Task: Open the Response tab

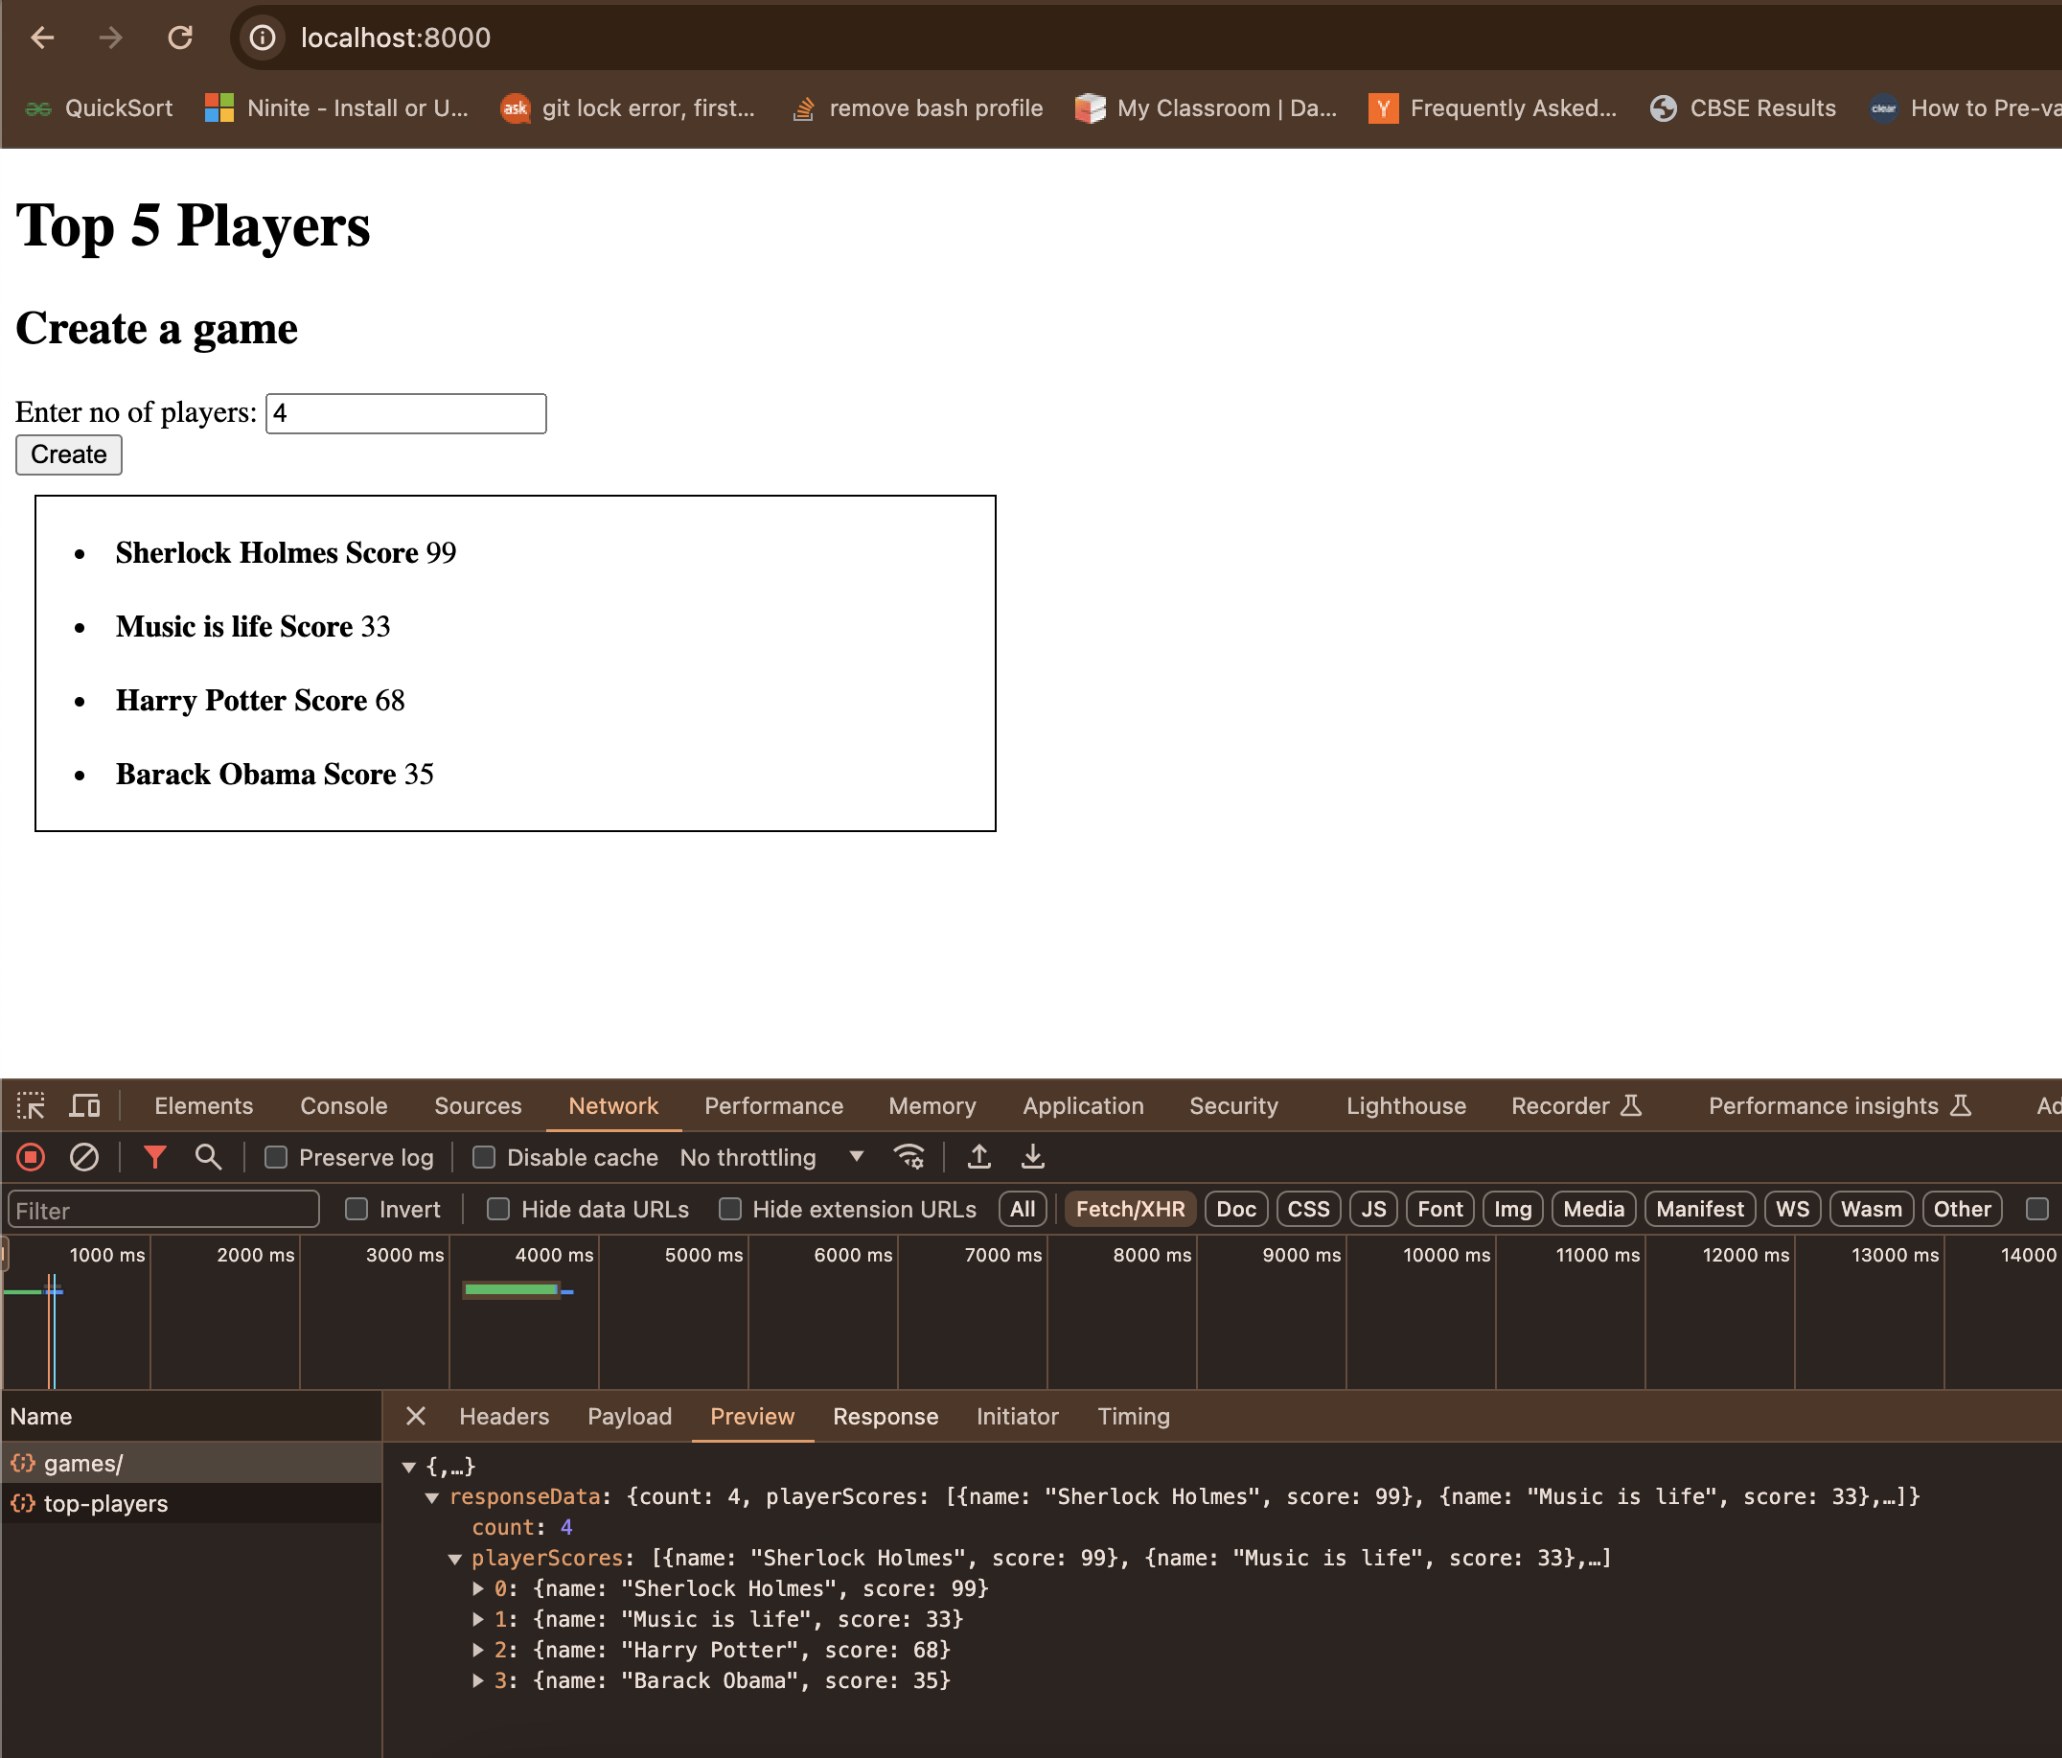Action: [884, 1416]
